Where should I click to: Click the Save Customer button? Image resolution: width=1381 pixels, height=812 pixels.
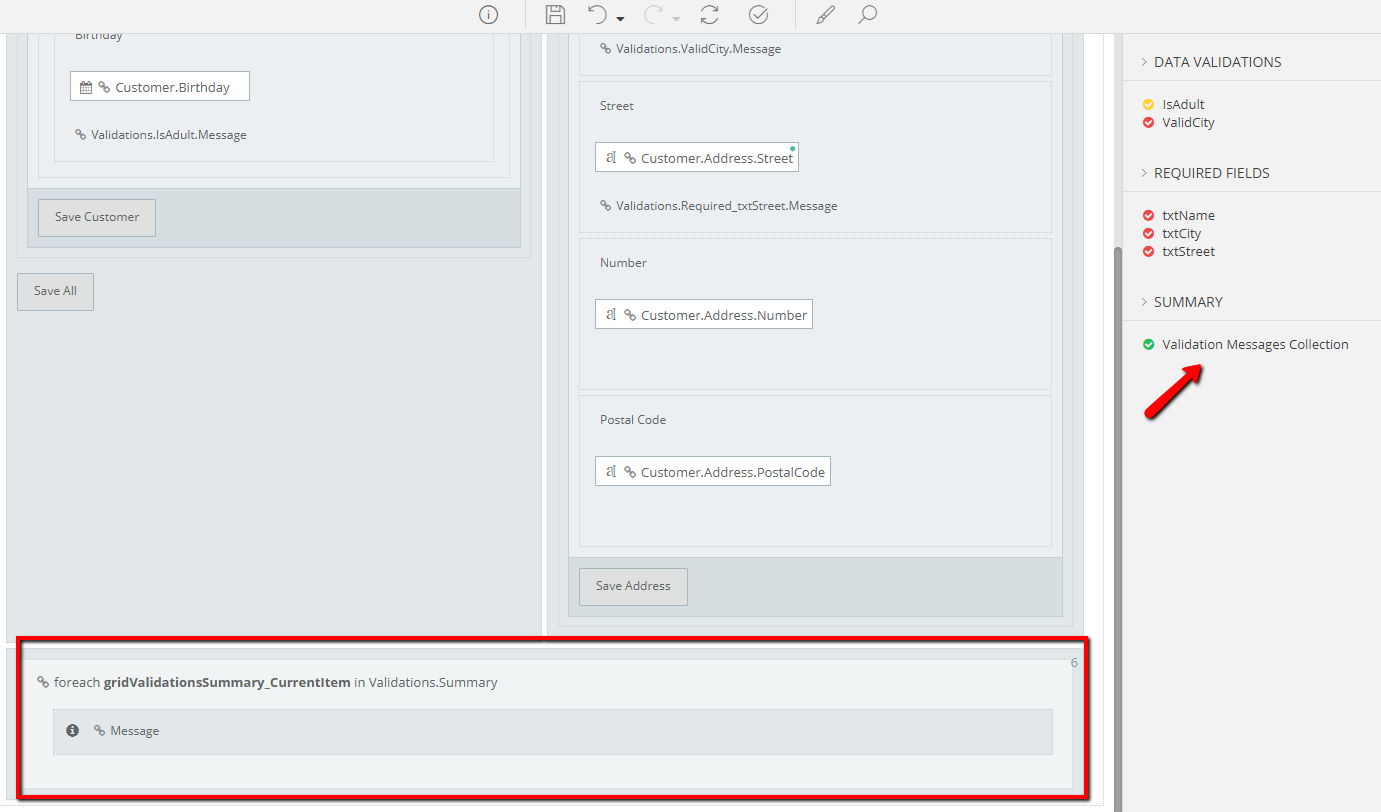(96, 217)
